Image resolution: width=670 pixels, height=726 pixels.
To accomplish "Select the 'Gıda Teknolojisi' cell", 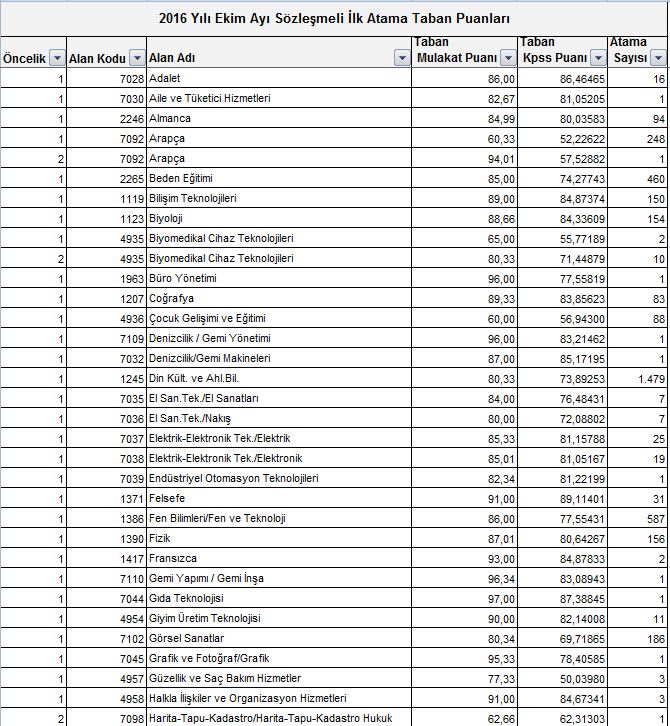I will tap(279, 598).
